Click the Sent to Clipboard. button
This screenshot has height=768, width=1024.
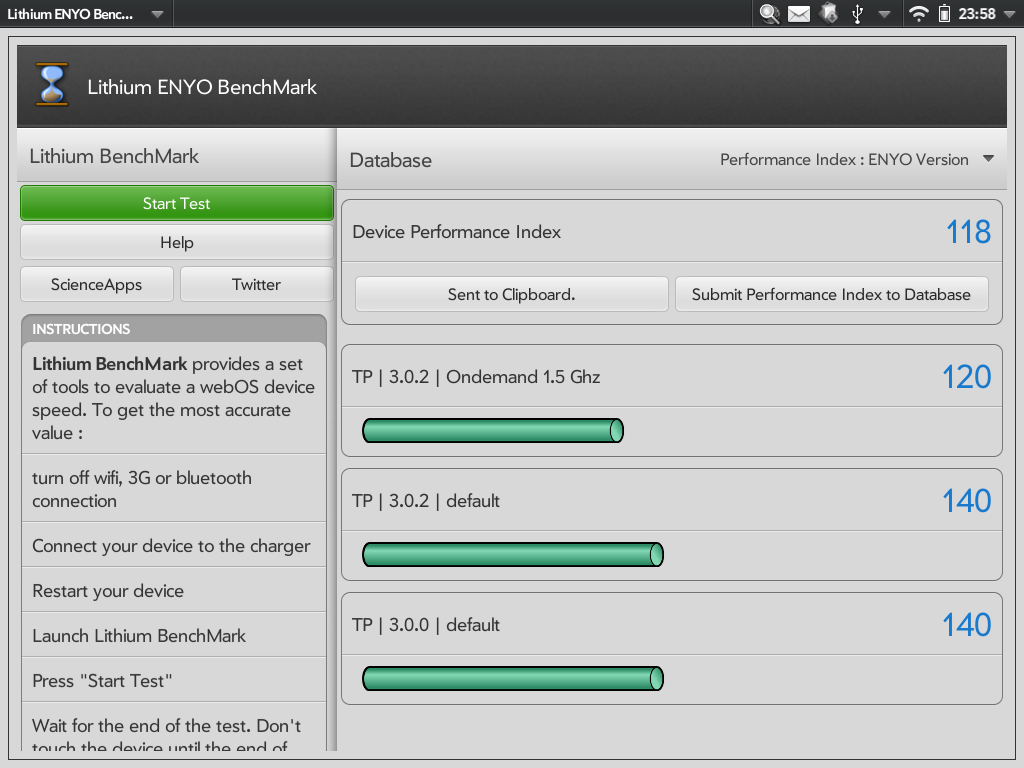[511, 294]
